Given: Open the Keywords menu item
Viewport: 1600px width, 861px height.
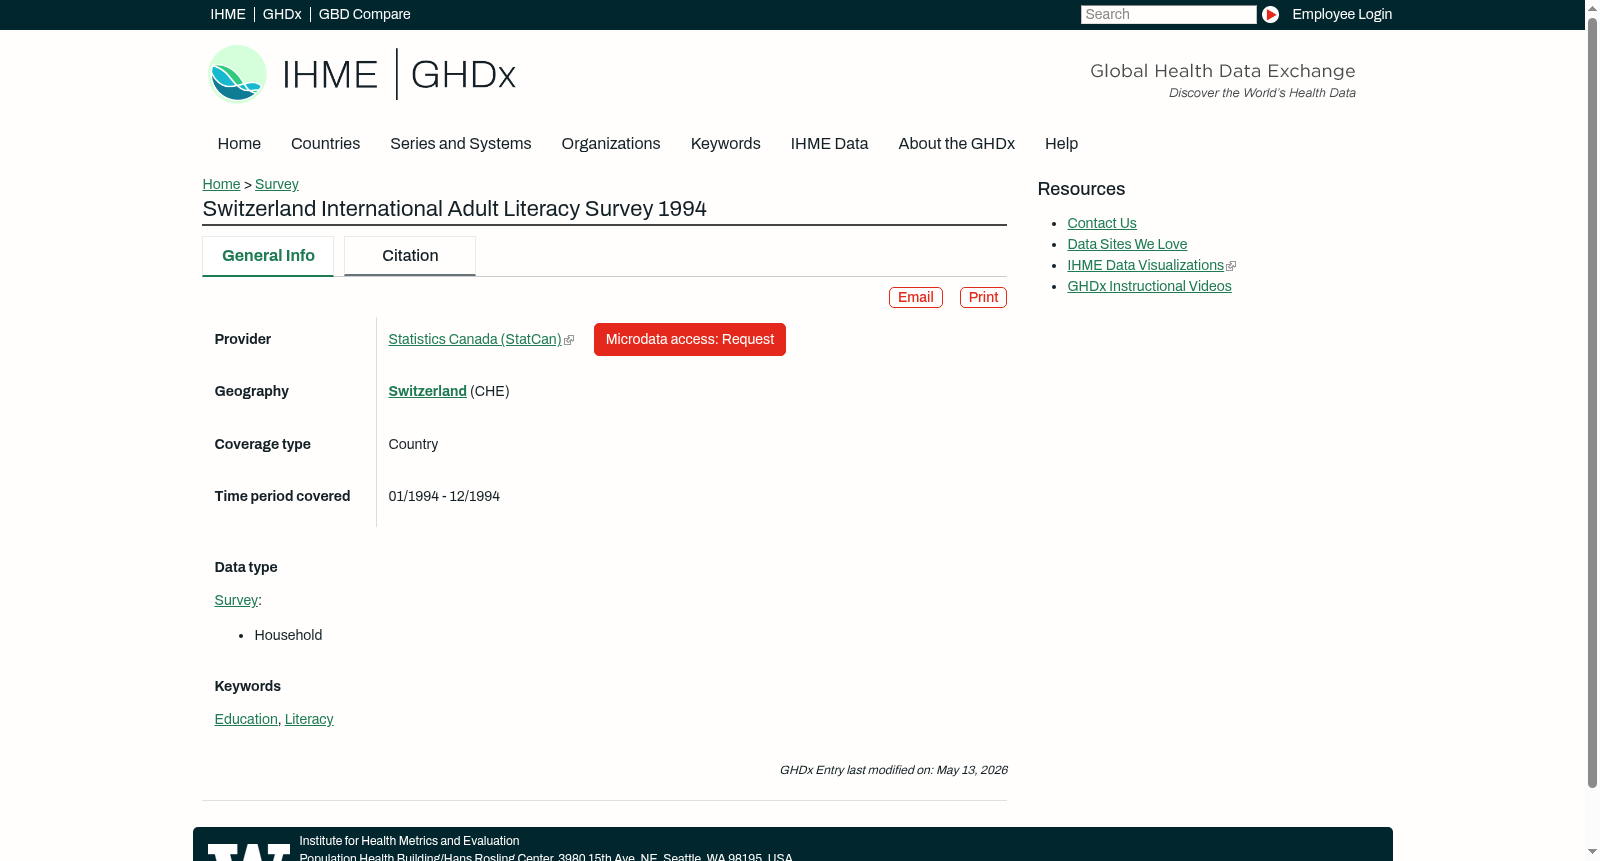Looking at the screenshot, I should tap(726, 144).
